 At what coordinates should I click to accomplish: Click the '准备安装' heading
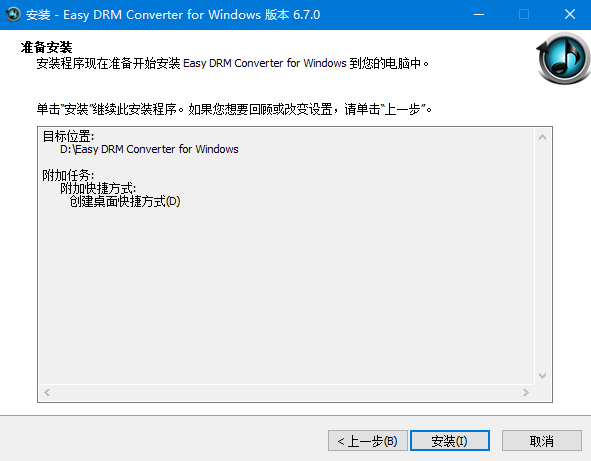click(46, 47)
